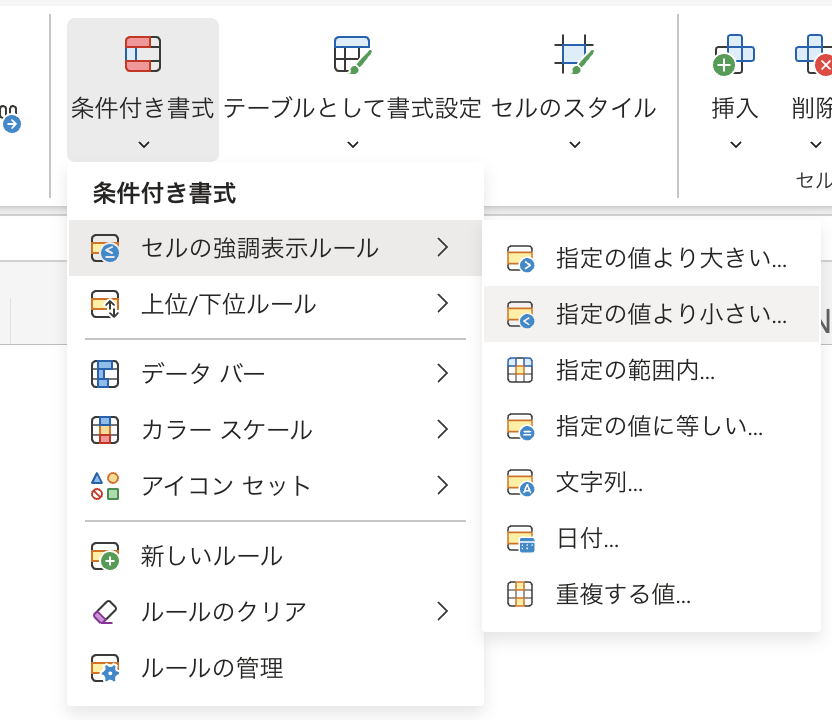Select 指定の値より大きい... rule
The image size is (832, 720).
(671, 259)
